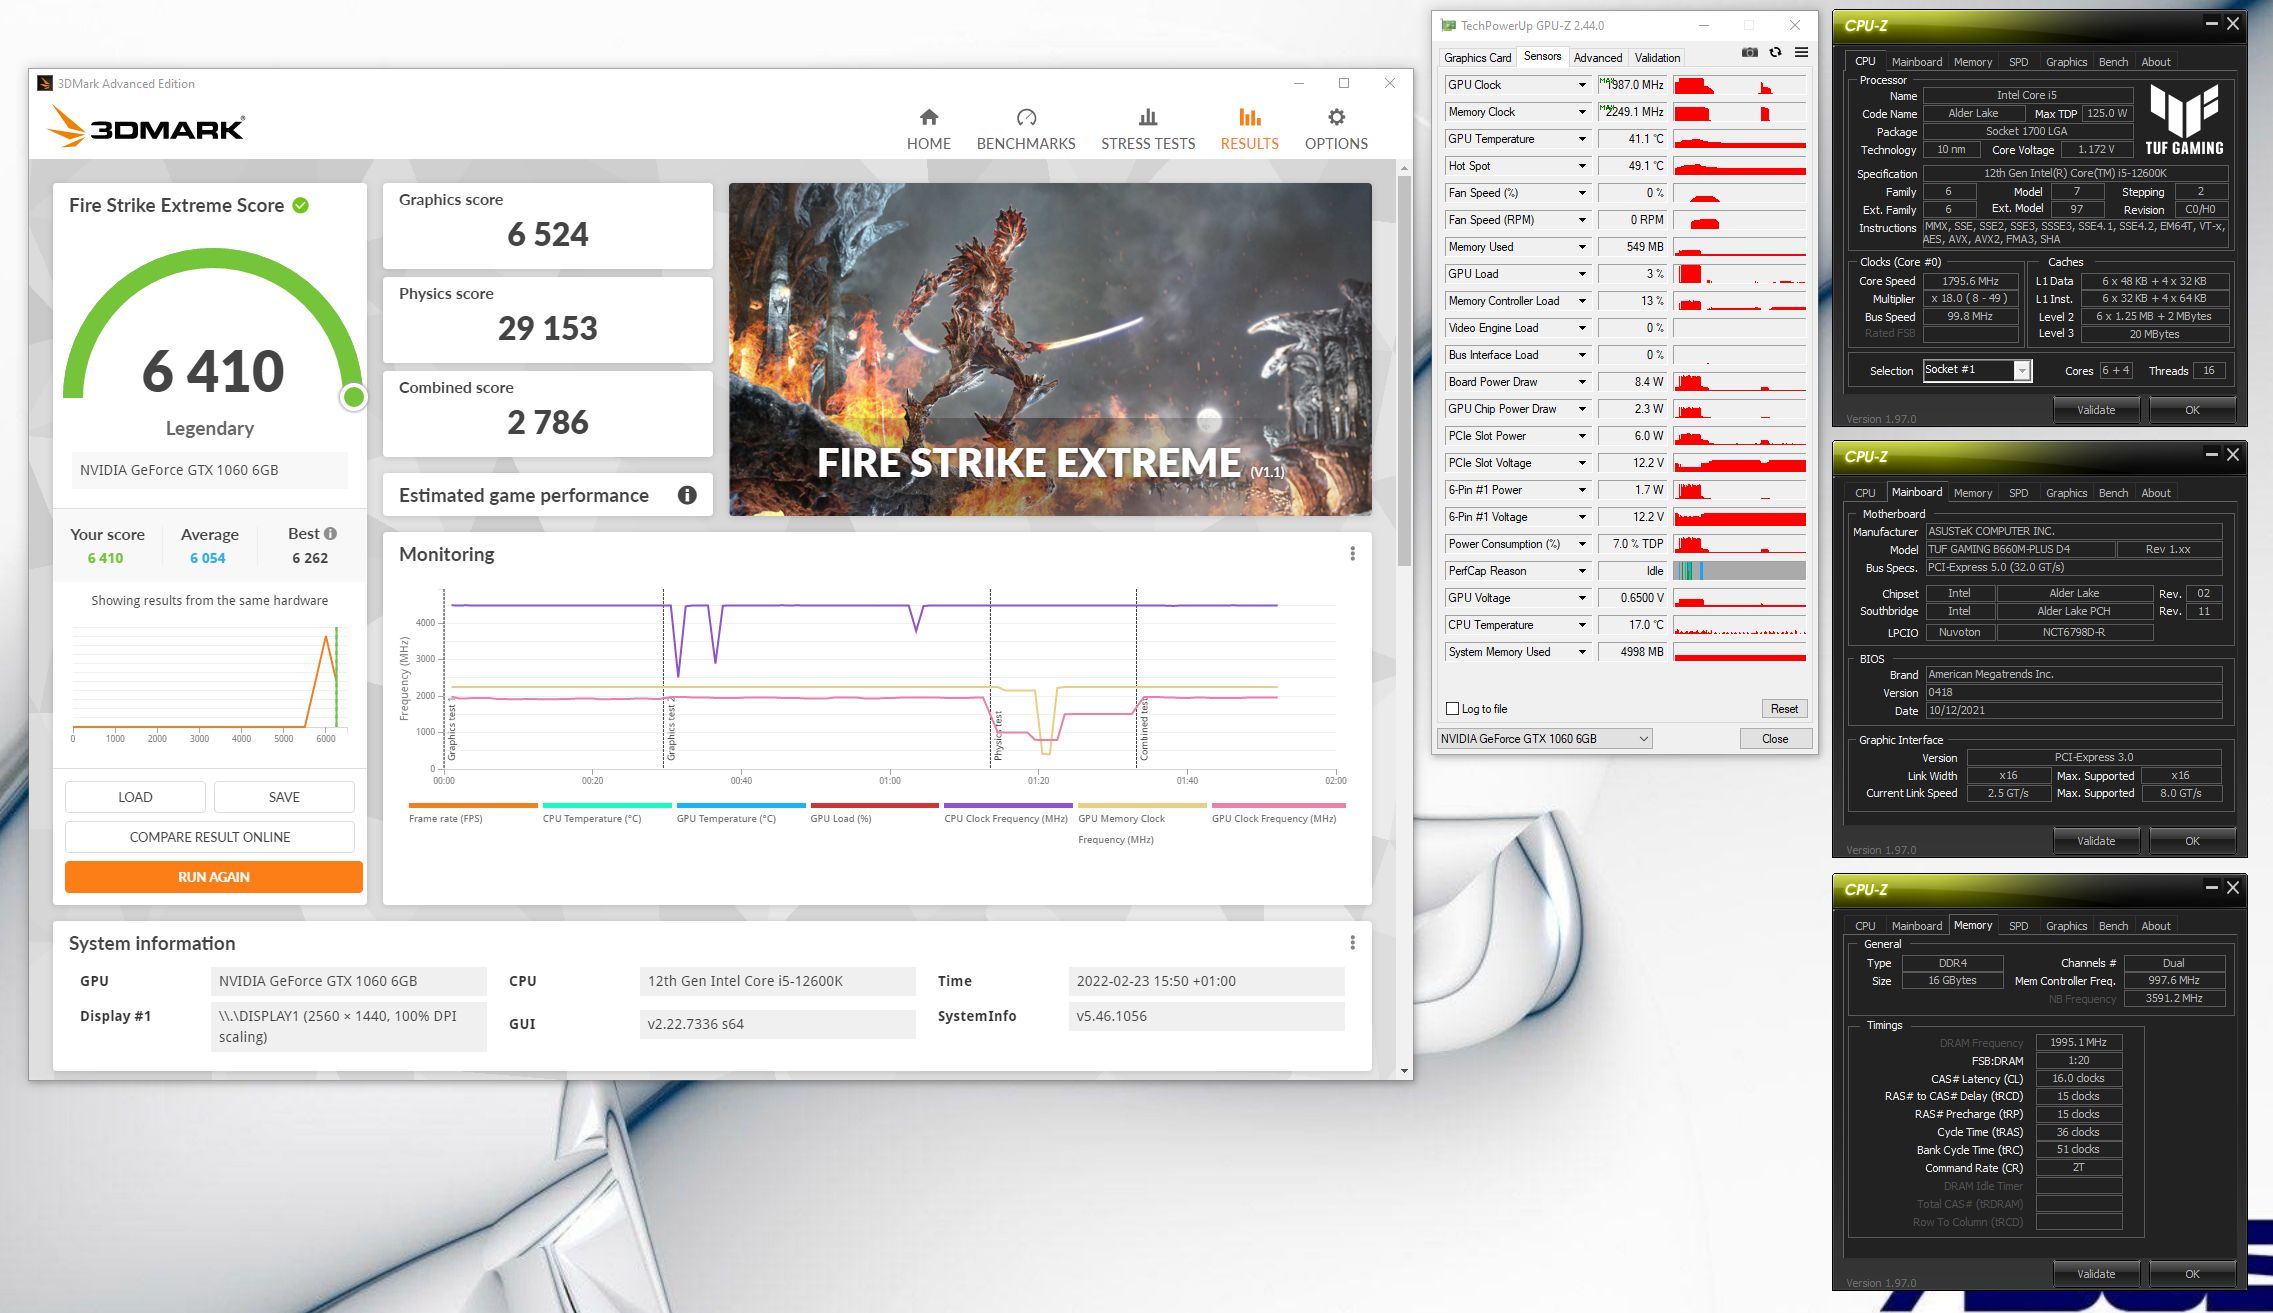Open System Memory Used sensor dropdown
This screenshot has height=1313, width=2273.
pos(1582,652)
